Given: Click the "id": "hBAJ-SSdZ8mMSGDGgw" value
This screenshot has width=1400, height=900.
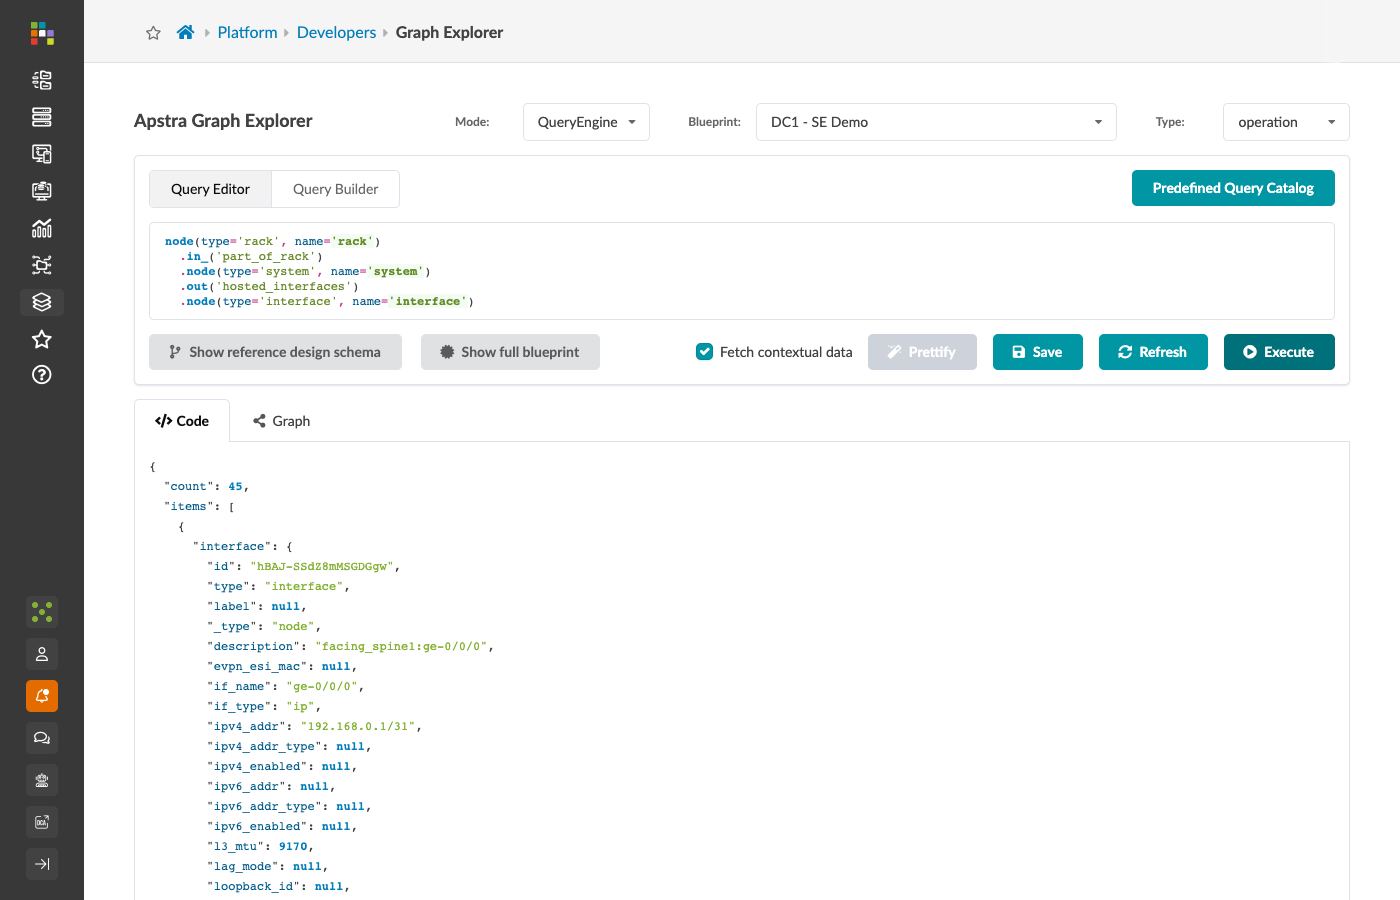Looking at the screenshot, I should pos(321,567).
